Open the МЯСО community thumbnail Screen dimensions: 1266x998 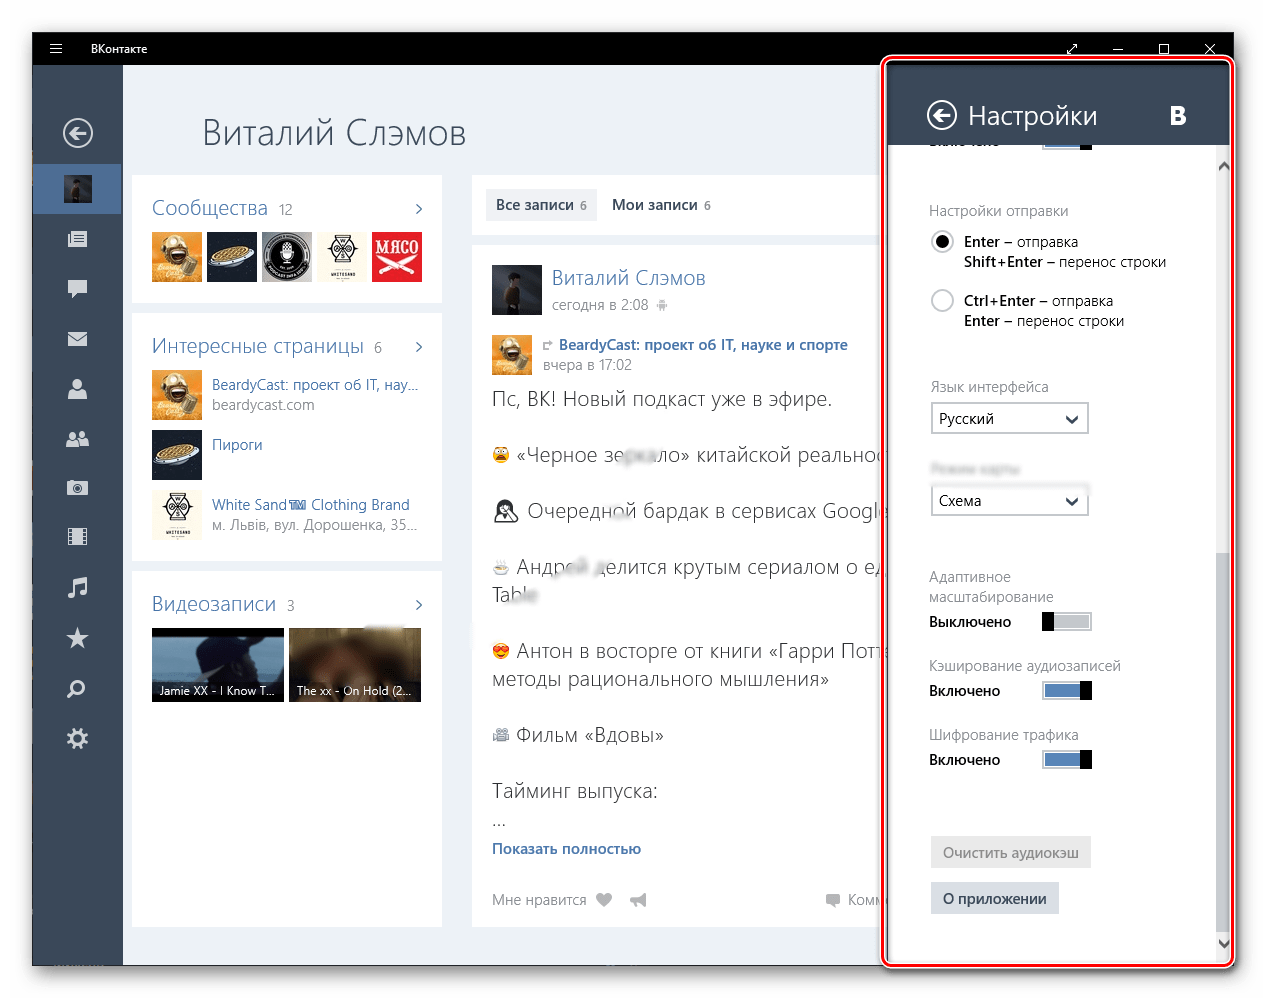[397, 257]
